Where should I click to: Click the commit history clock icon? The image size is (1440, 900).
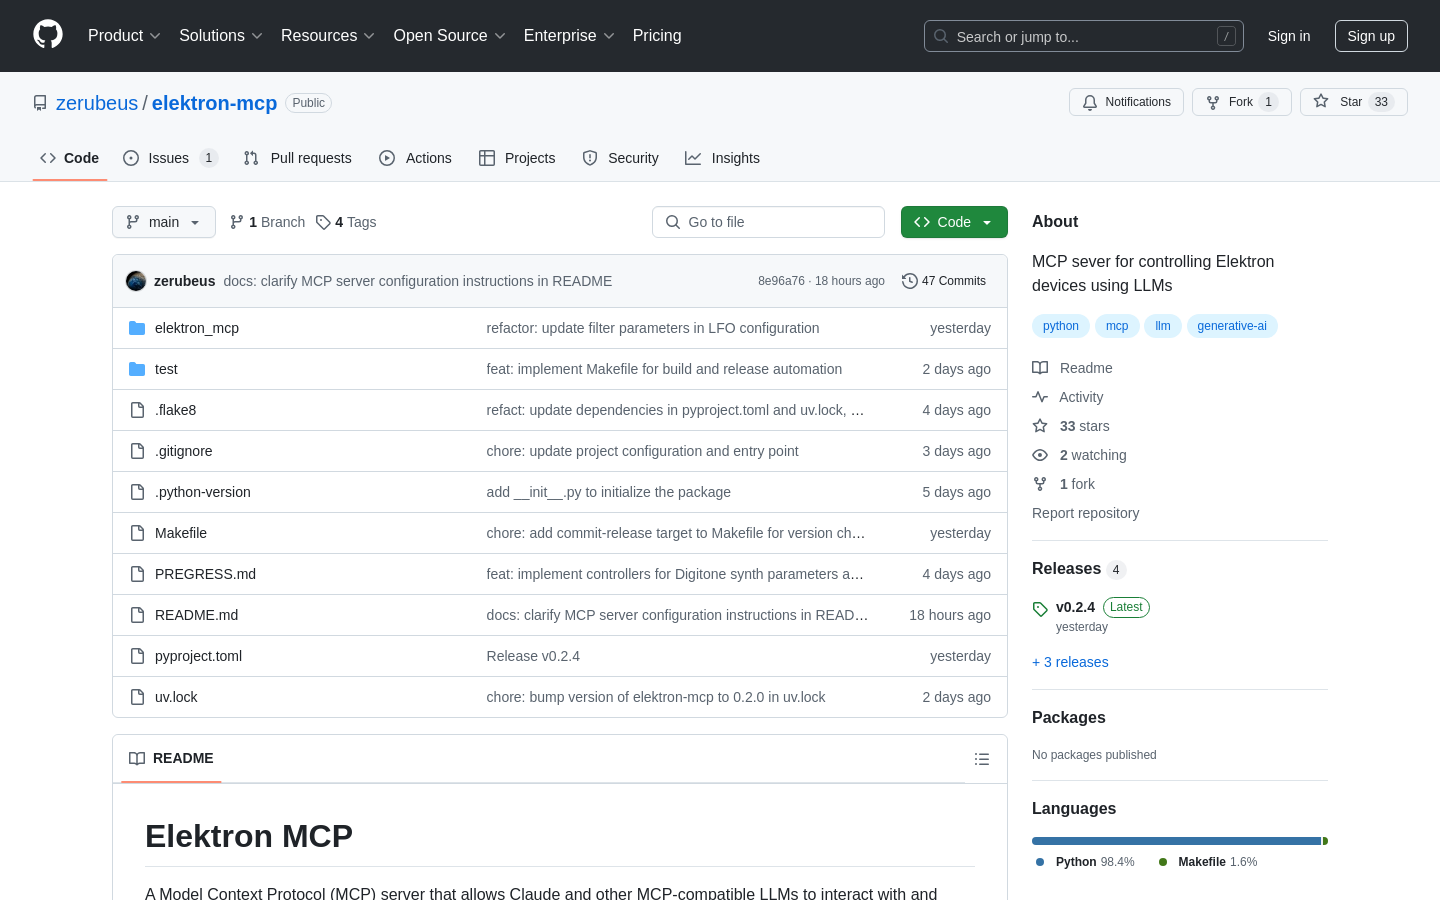[x=910, y=281]
